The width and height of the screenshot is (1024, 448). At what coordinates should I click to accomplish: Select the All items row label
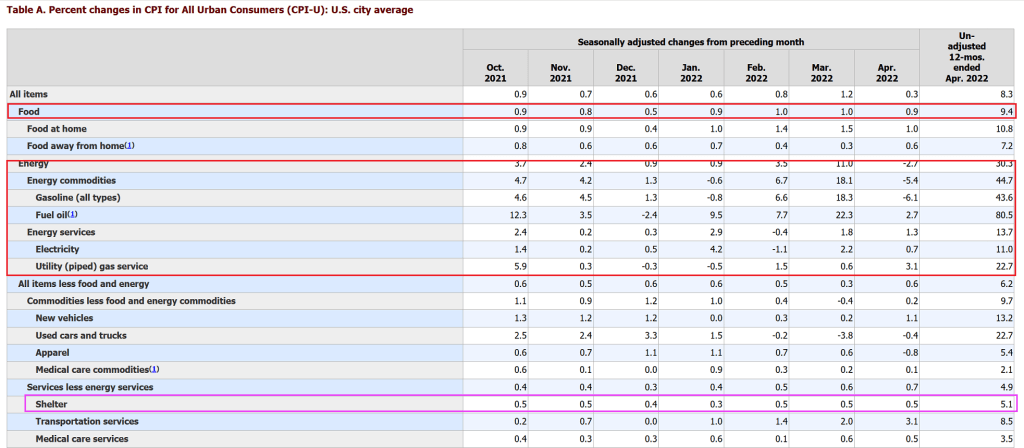point(31,93)
